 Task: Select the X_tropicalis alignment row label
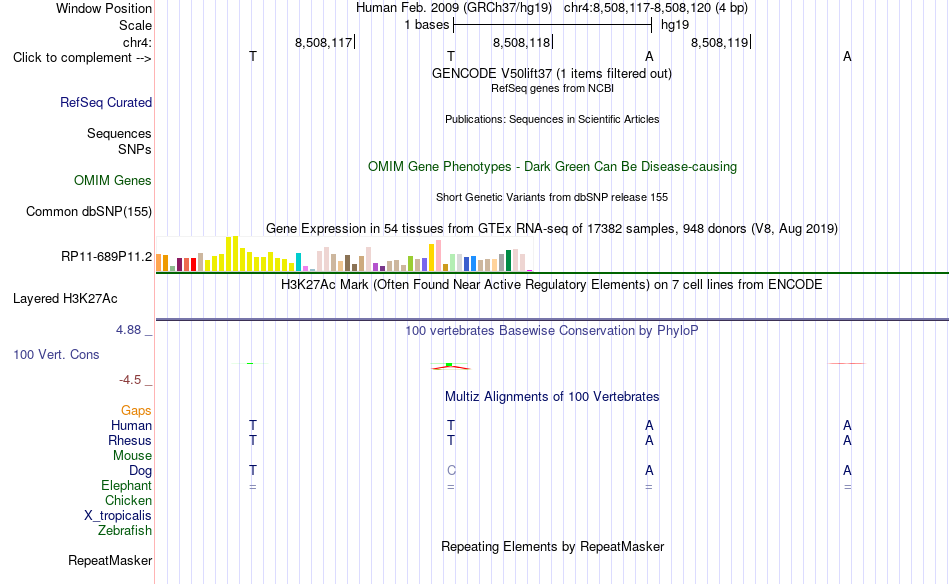point(118,516)
